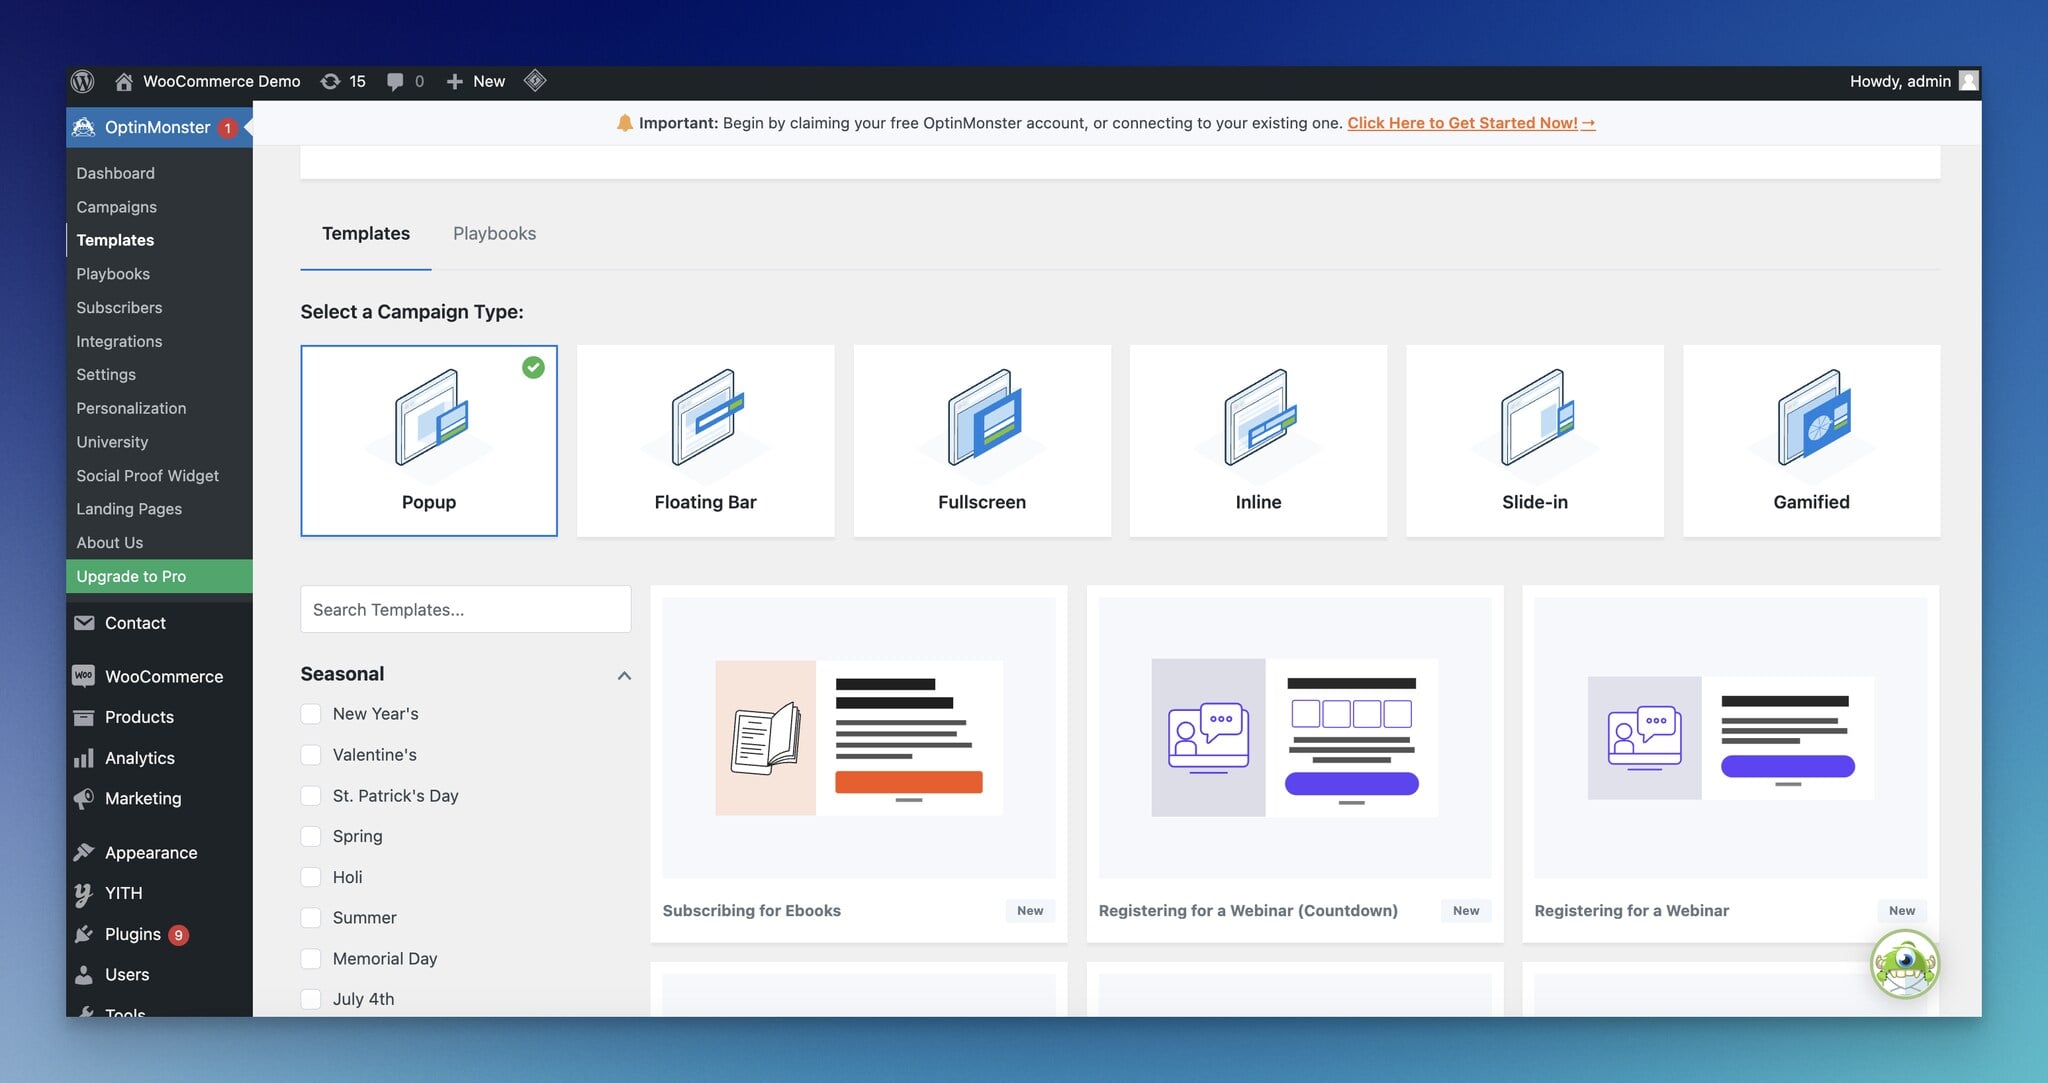Open the comments bubble icon
Image resolution: width=2048 pixels, height=1083 pixels.
click(x=395, y=81)
